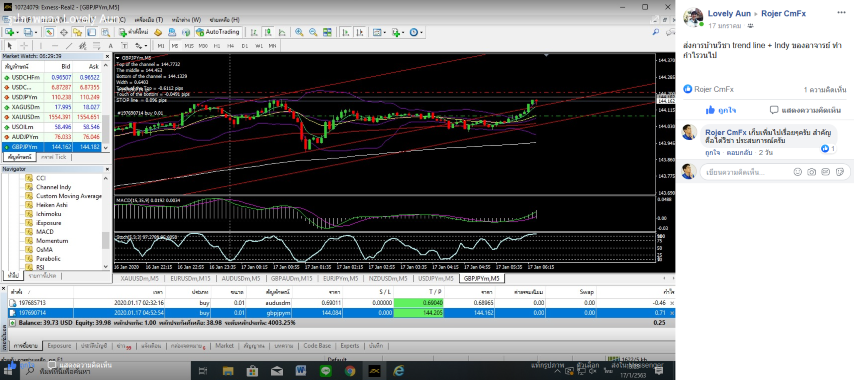Toggle the H1 timeframe button
This screenshot has width=854, height=380.
pos(216,46)
